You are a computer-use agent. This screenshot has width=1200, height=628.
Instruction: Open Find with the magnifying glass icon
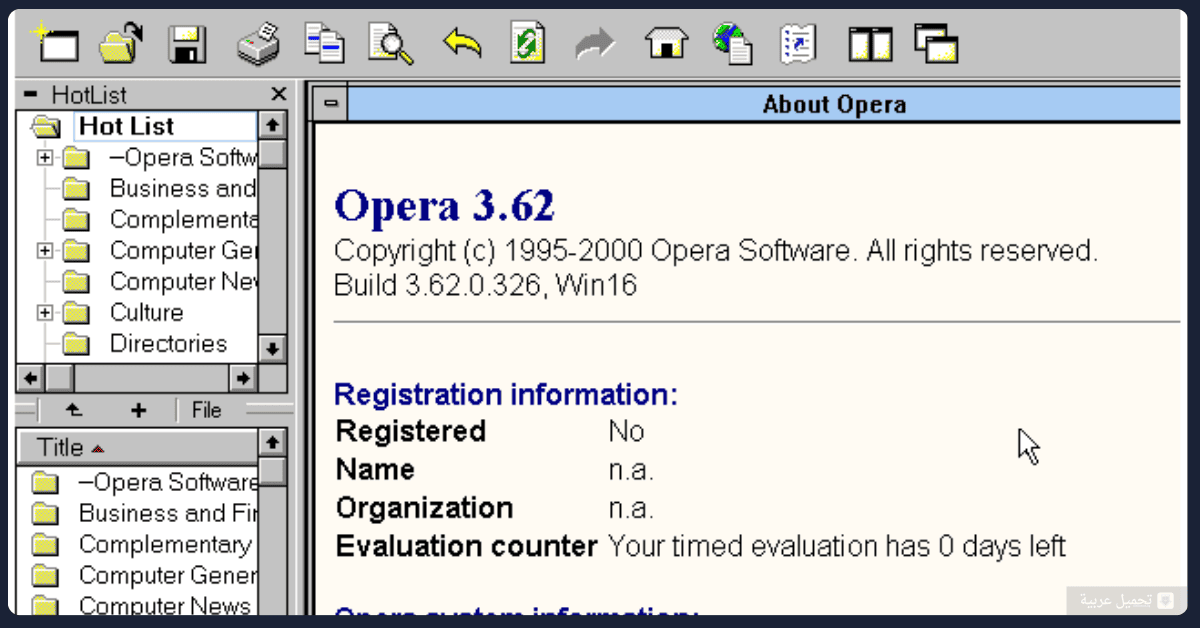coord(391,45)
